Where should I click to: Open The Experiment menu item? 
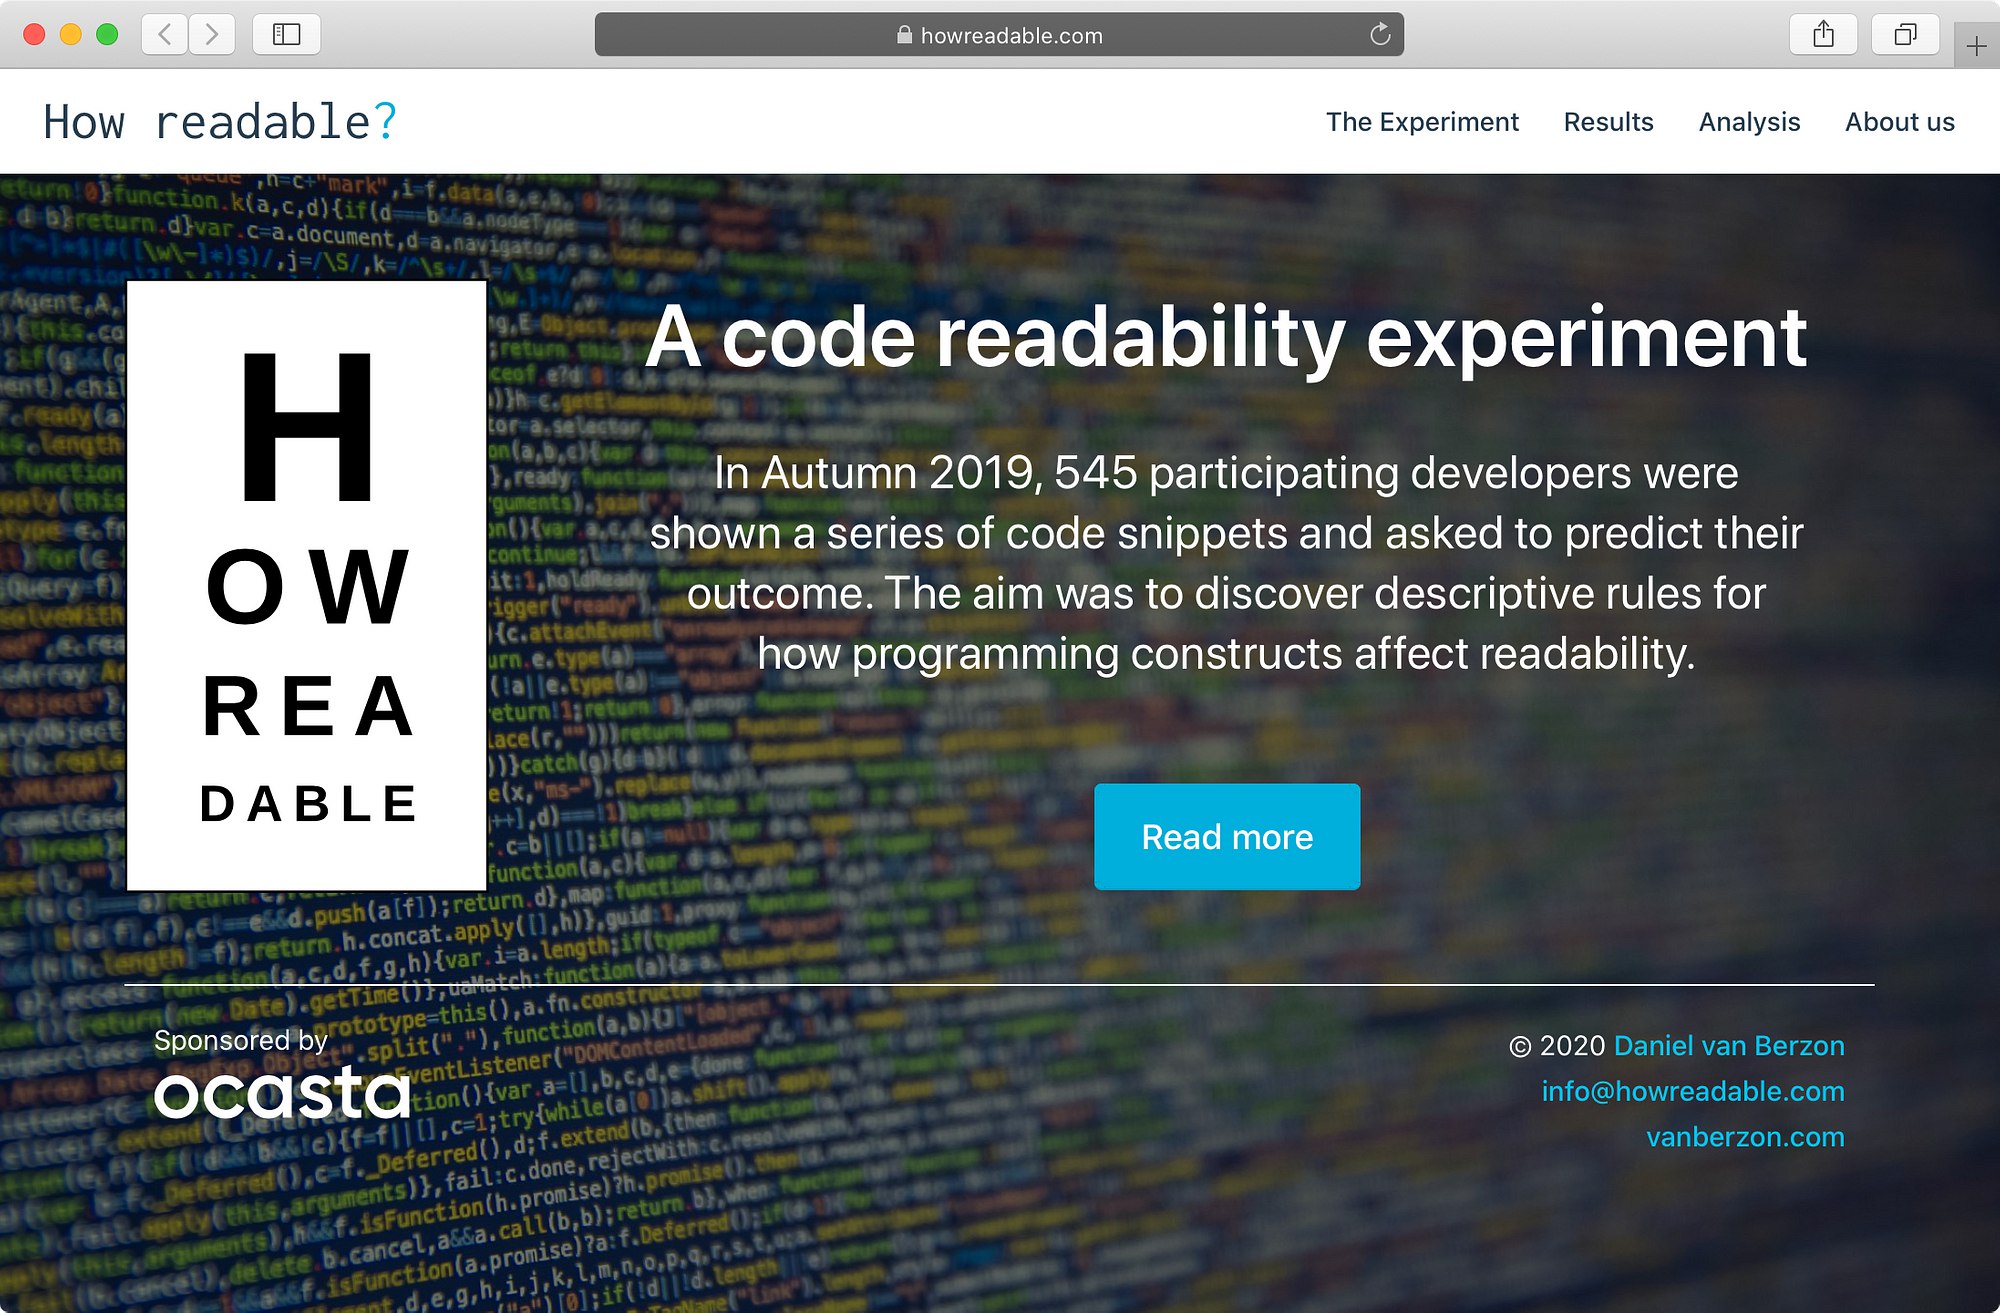(x=1421, y=122)
